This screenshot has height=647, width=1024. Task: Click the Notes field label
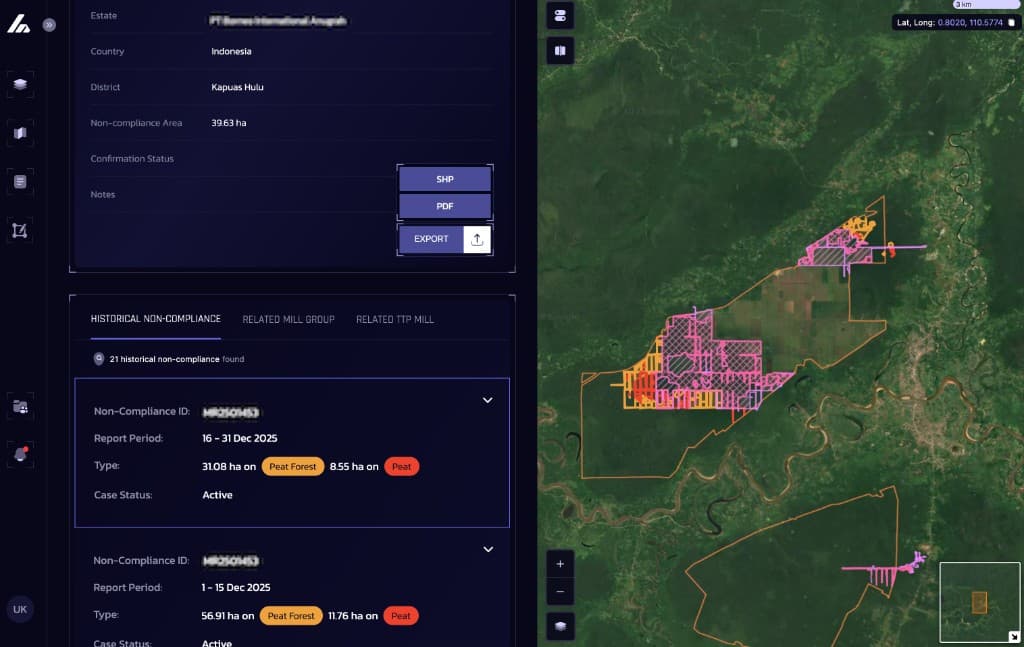pyautogui.click(x=103, y=195)
